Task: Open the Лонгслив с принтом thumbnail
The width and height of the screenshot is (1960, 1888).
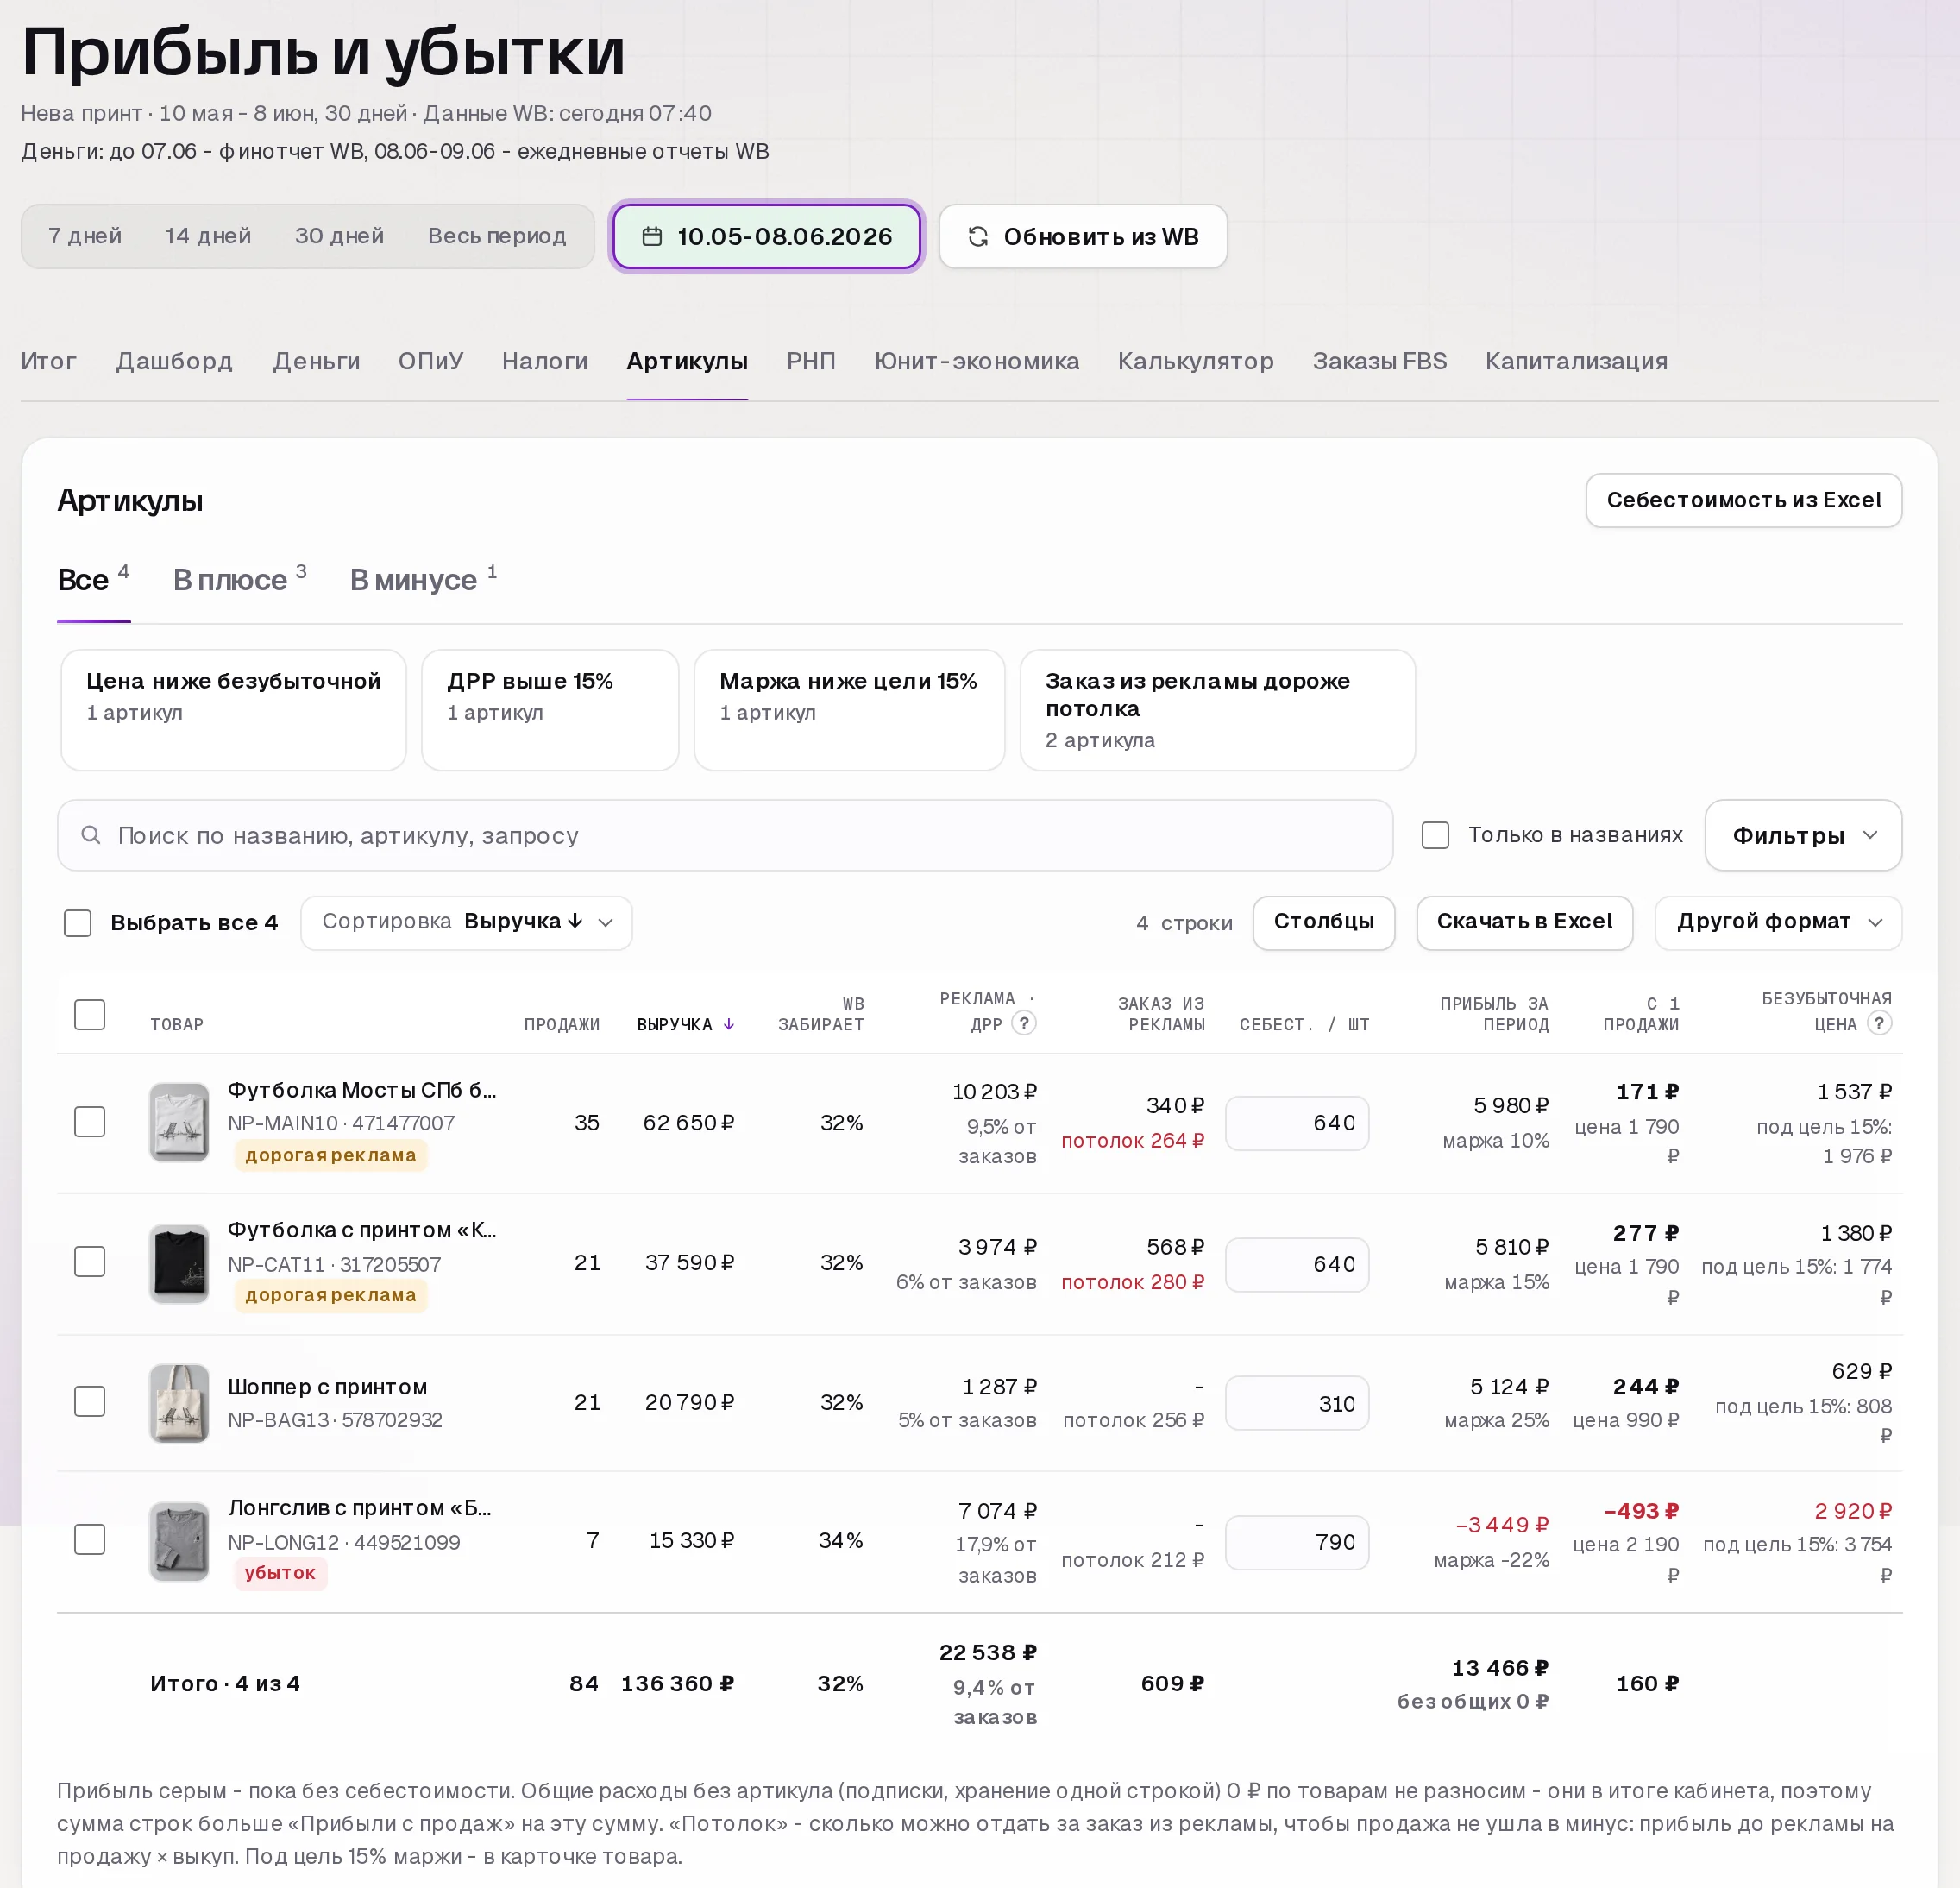Action: [179, 1541]
